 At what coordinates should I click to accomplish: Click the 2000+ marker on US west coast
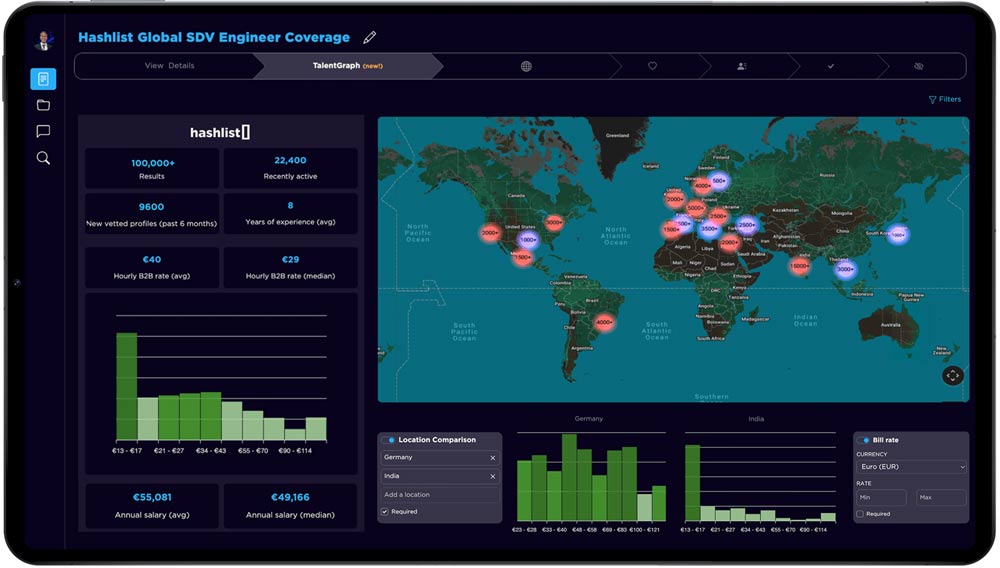point(490,233)
